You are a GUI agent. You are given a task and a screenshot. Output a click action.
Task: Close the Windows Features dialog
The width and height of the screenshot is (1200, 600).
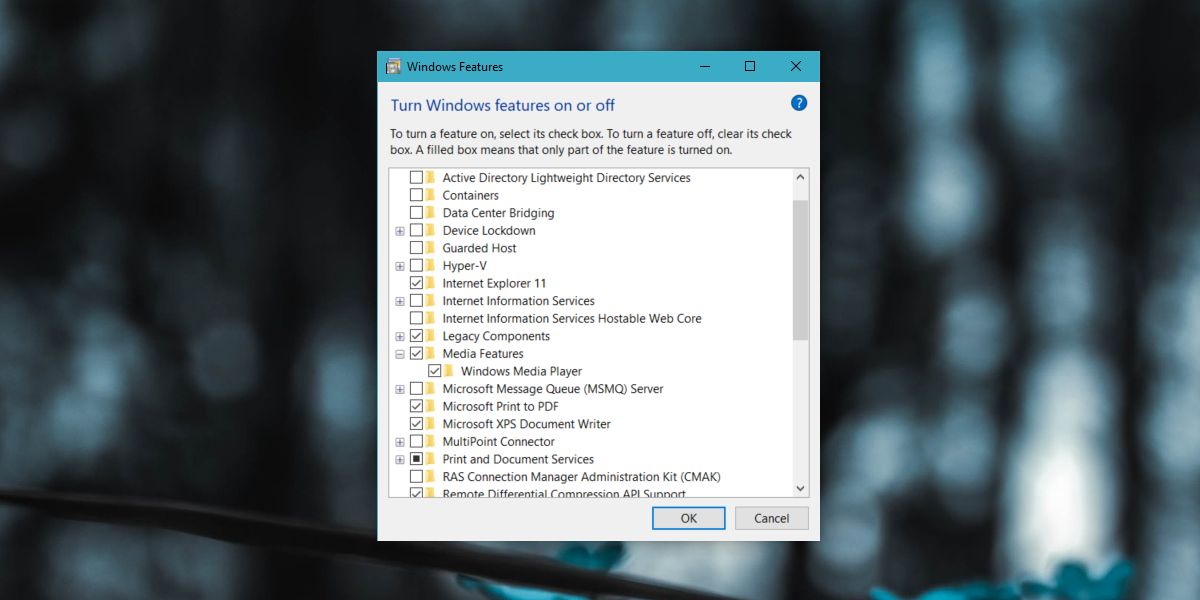[x=796, y=67]
